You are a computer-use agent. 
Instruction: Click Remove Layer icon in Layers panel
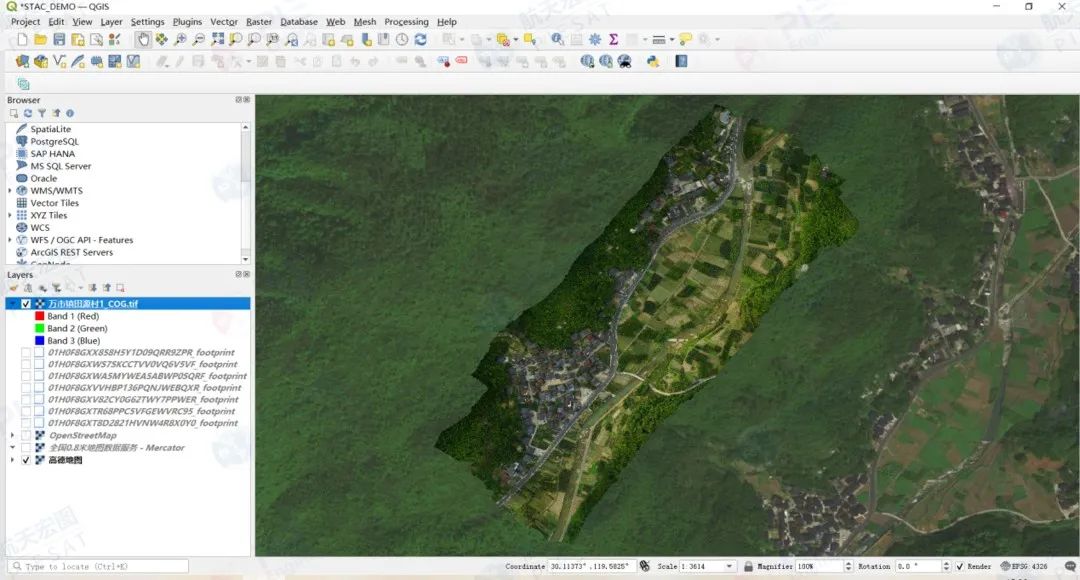[x=121, y=287]
